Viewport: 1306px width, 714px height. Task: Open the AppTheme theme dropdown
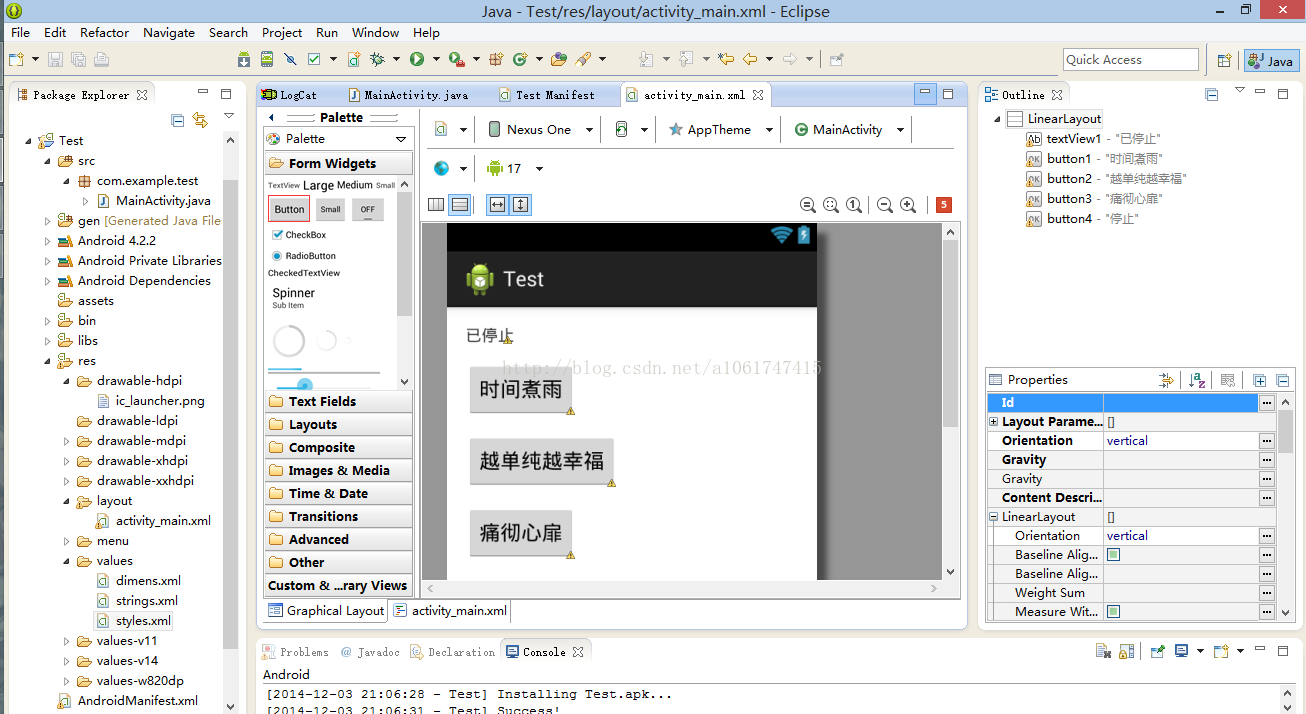720,129
